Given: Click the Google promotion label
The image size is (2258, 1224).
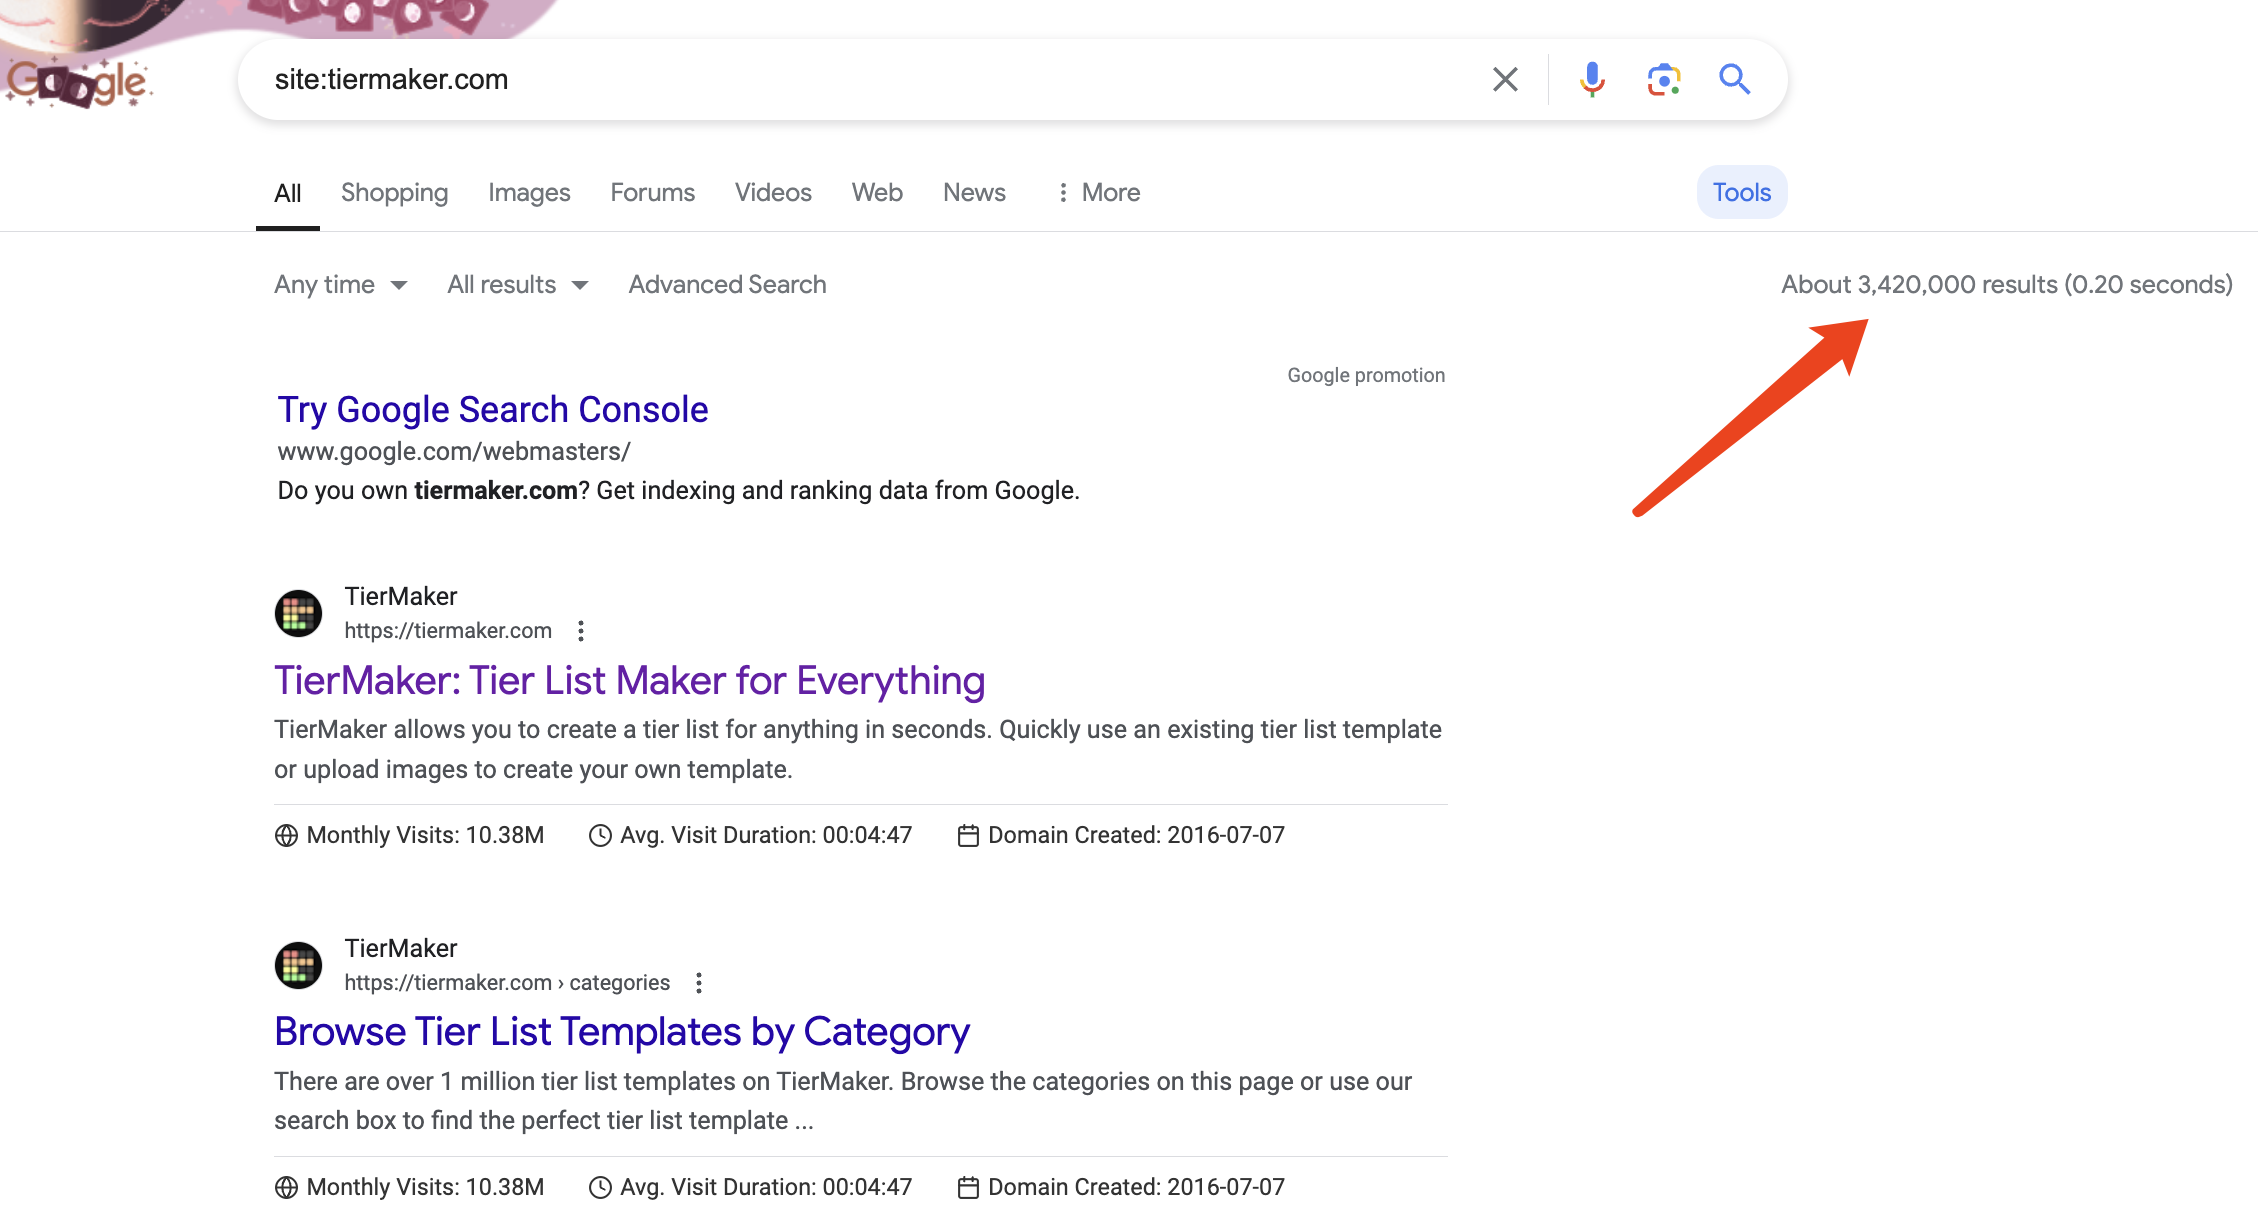Looking at the screenshot, I should 1366,375.
